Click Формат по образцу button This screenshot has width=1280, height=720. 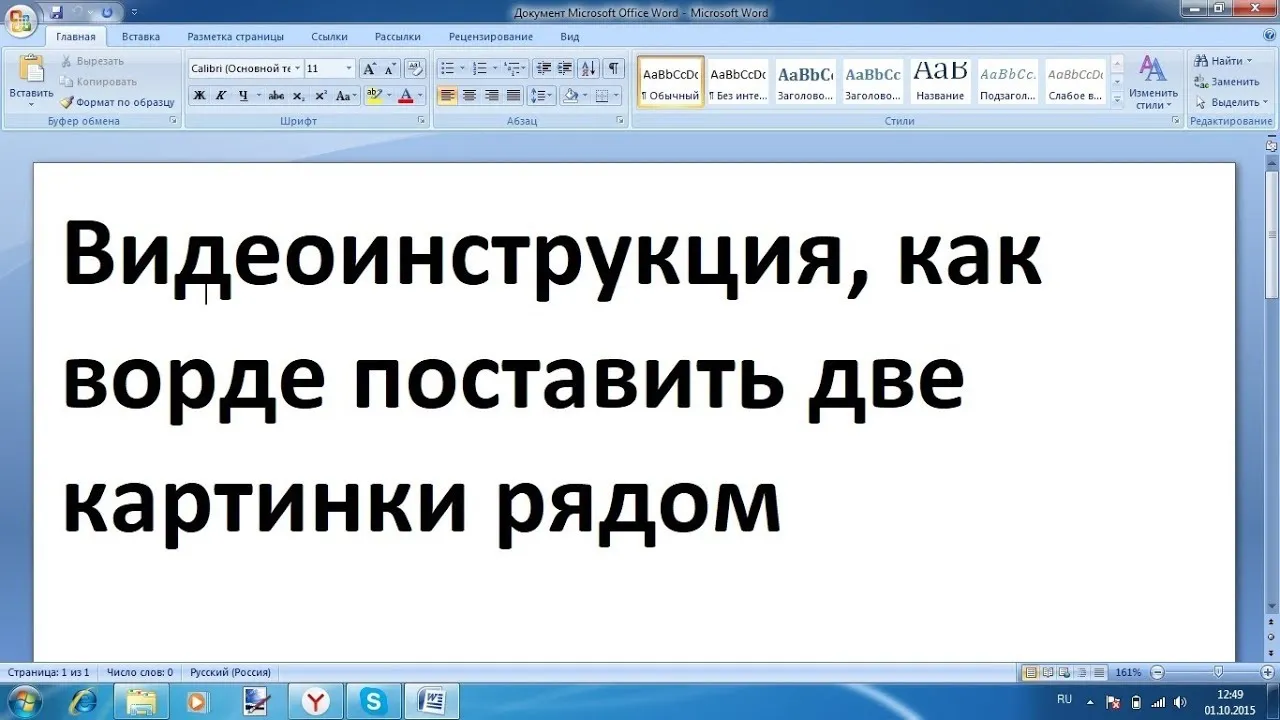117,102
